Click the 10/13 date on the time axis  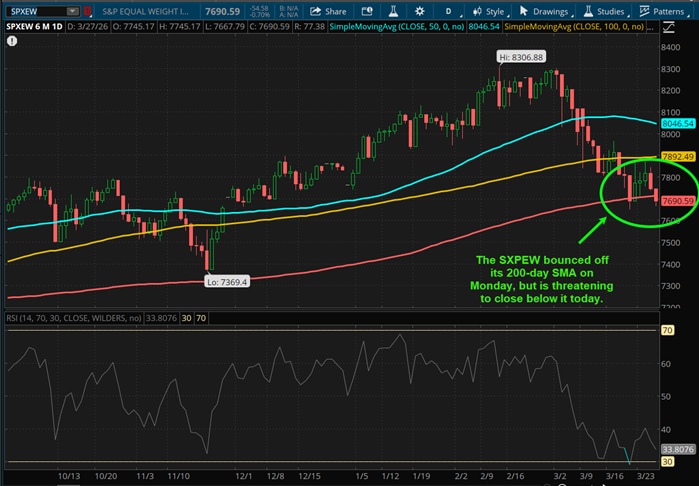pos(69,476)
